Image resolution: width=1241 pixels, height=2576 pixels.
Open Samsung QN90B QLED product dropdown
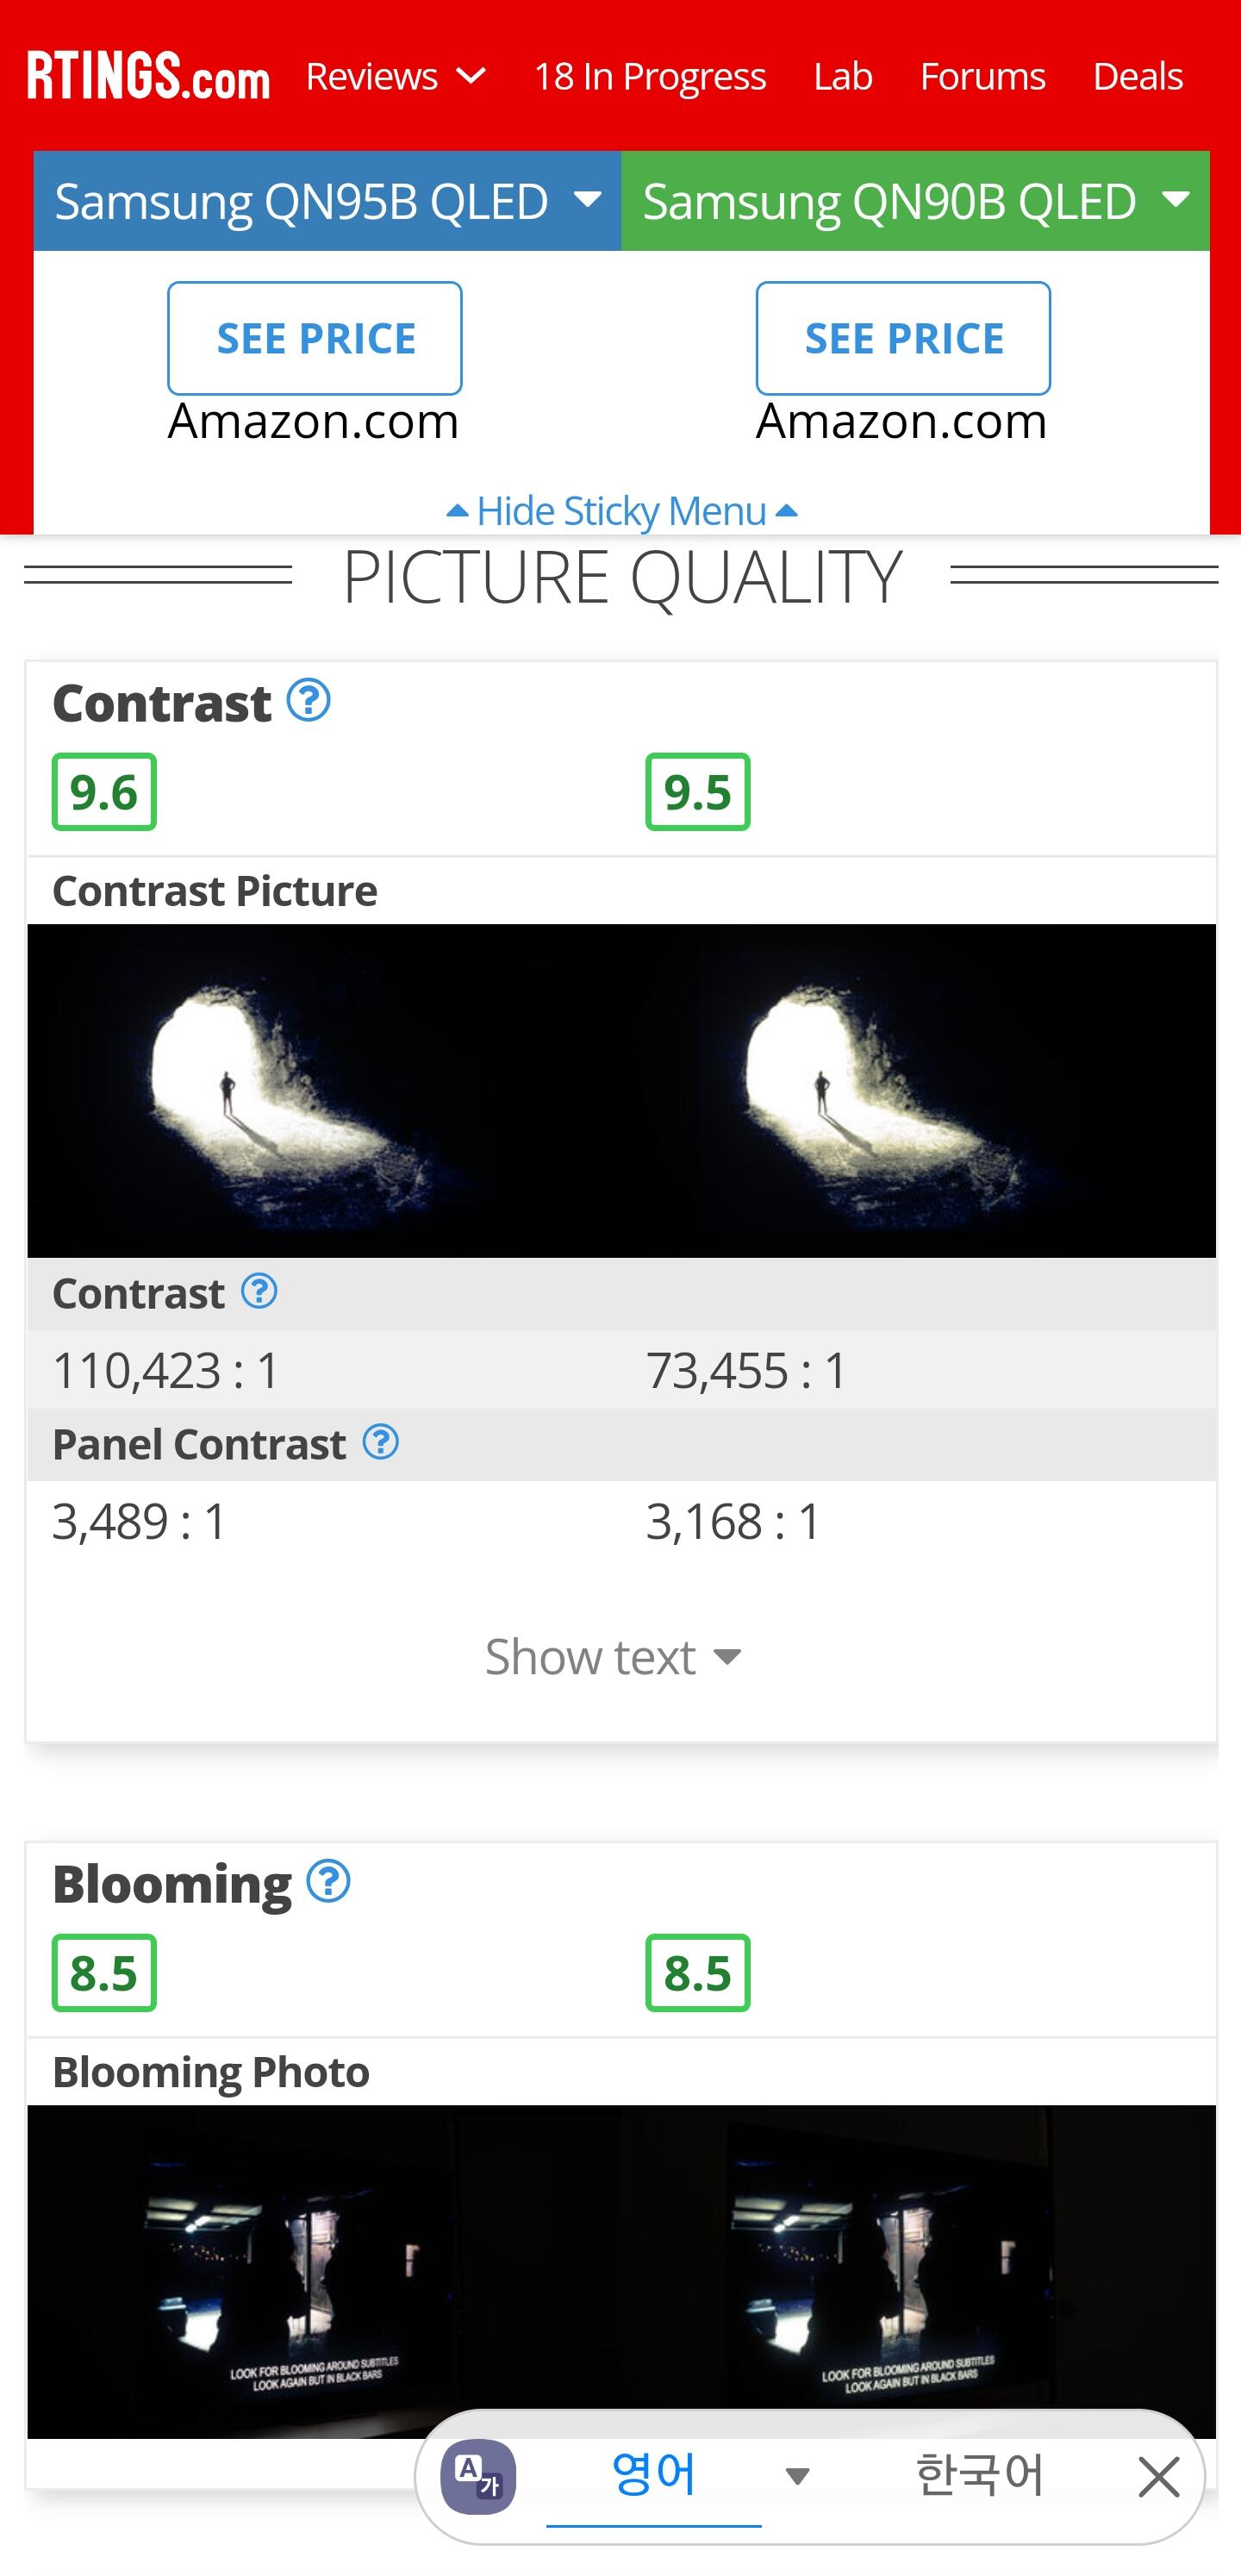(915, 201)
